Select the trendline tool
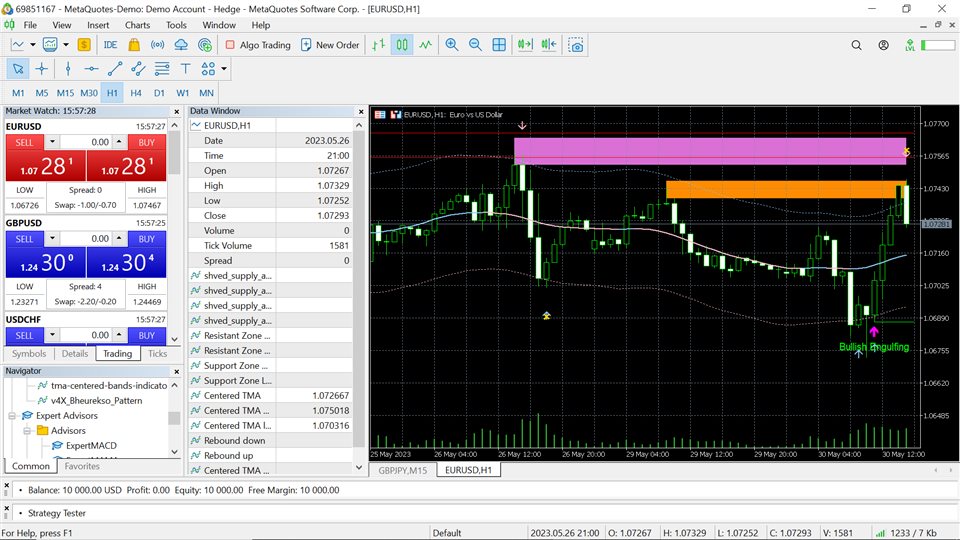The width and height of the screenshot is (960, 540). pyautogui.click(x=115, y=69)
